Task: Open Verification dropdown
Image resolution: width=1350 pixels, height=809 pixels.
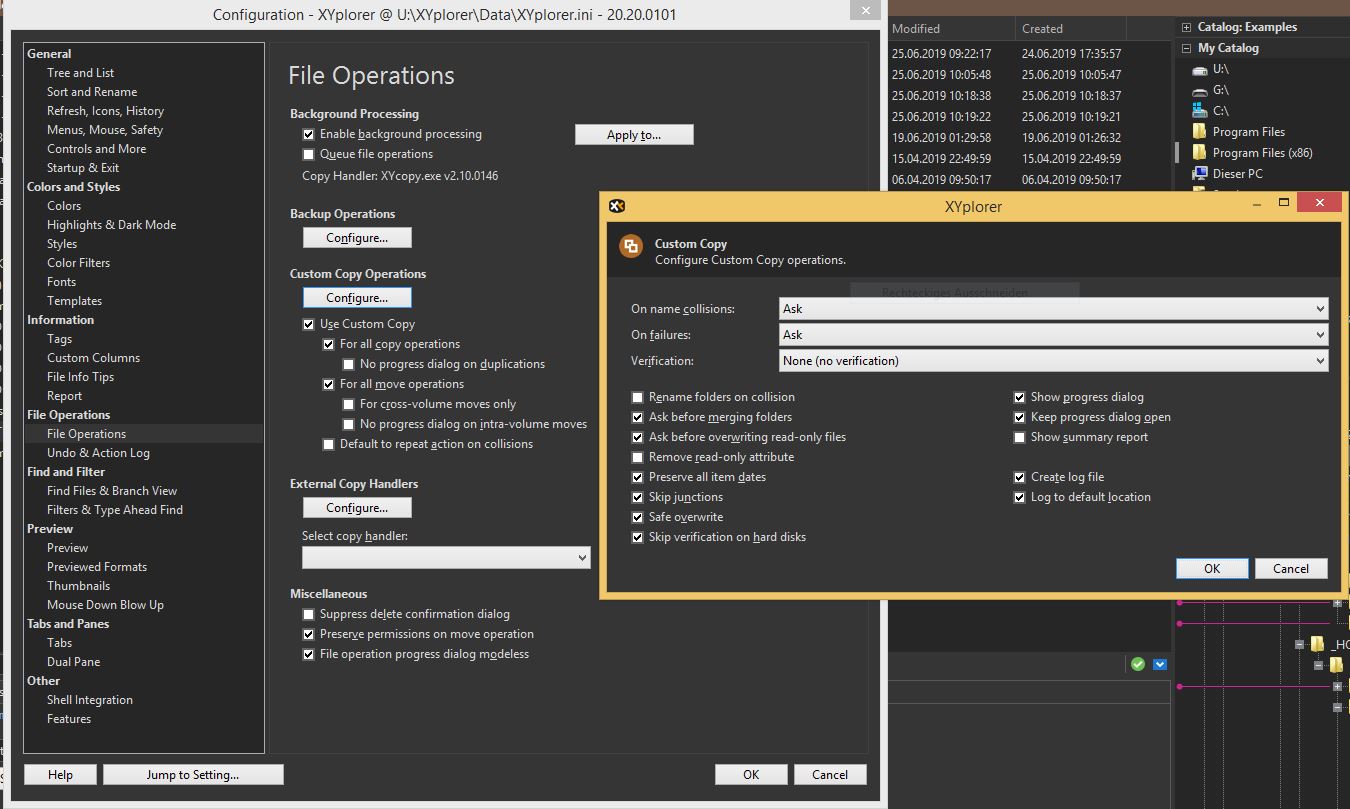Action: coord(1054,361)
